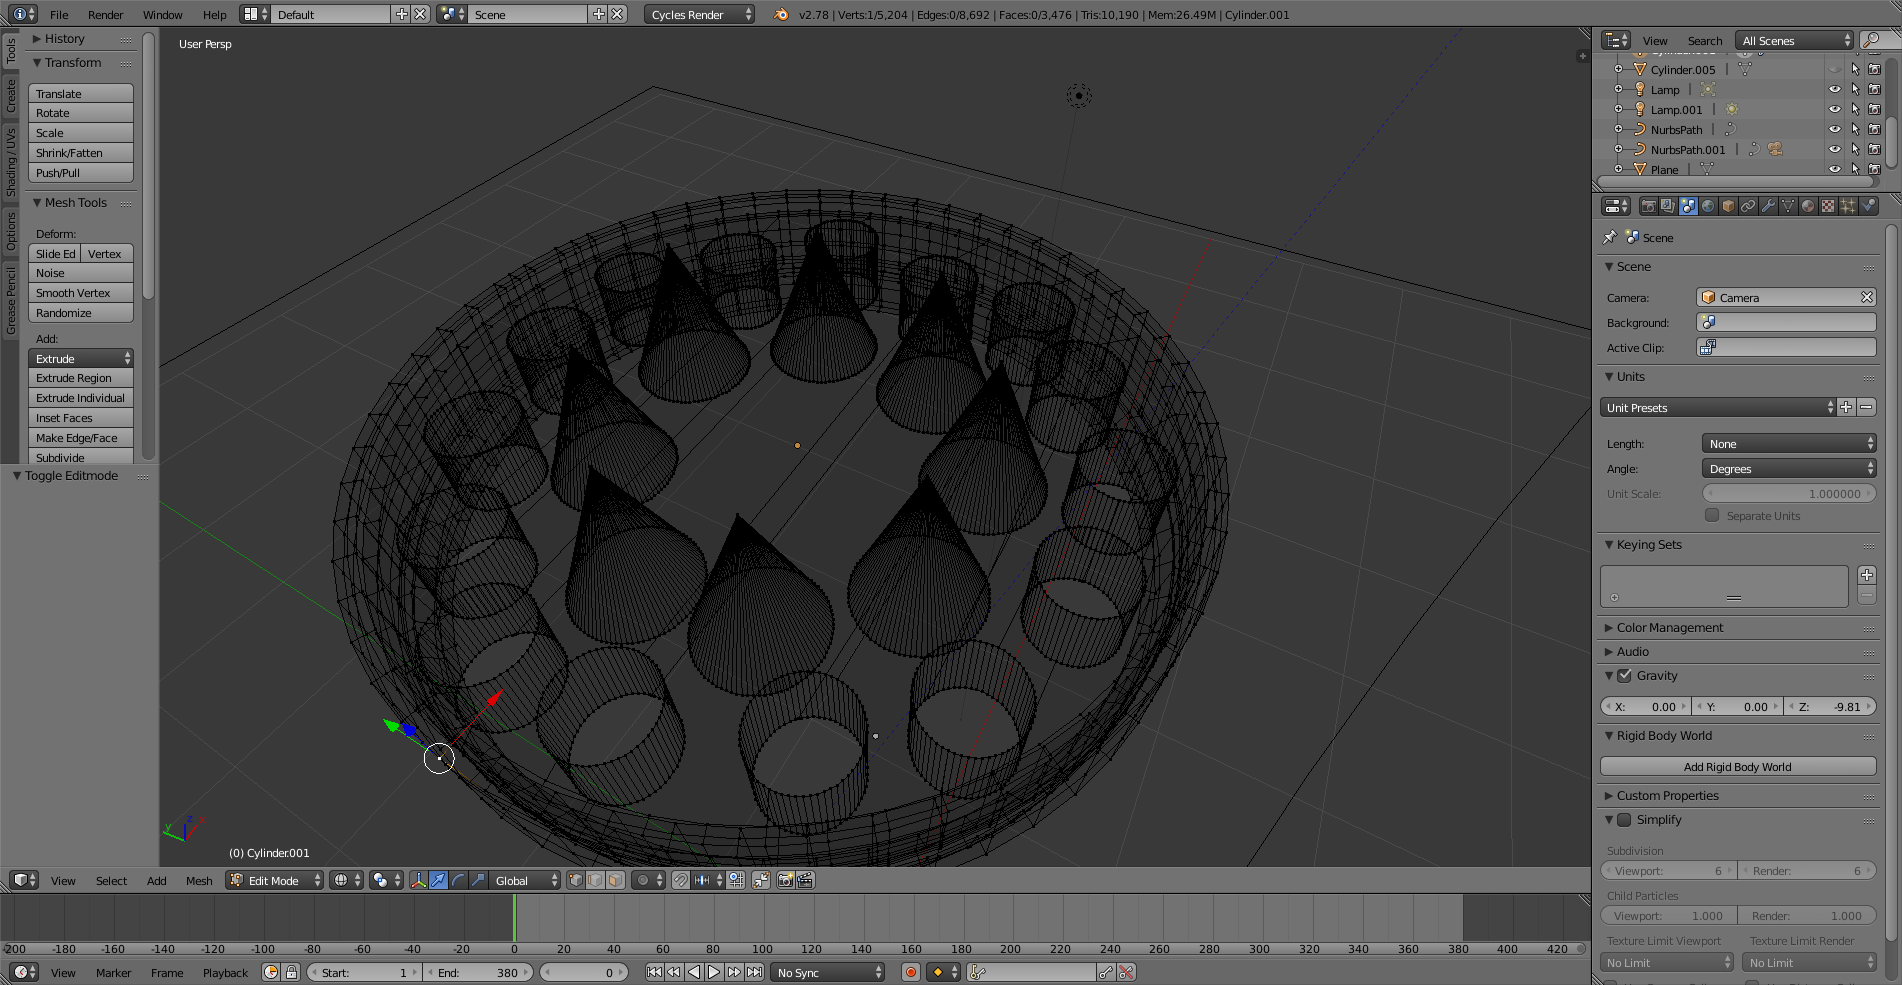The height and width of the screenshot is (985, 1902).
Task: Open the Mesh menu in the 3D view header
Action: [199, 880]
